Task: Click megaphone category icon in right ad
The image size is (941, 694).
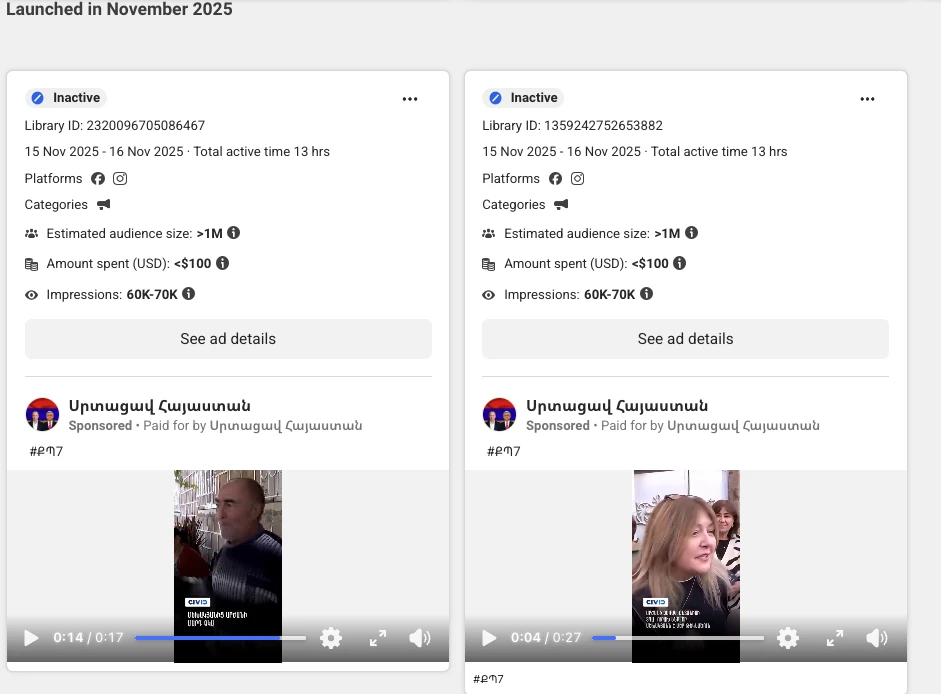Action: tap(561, 205)
